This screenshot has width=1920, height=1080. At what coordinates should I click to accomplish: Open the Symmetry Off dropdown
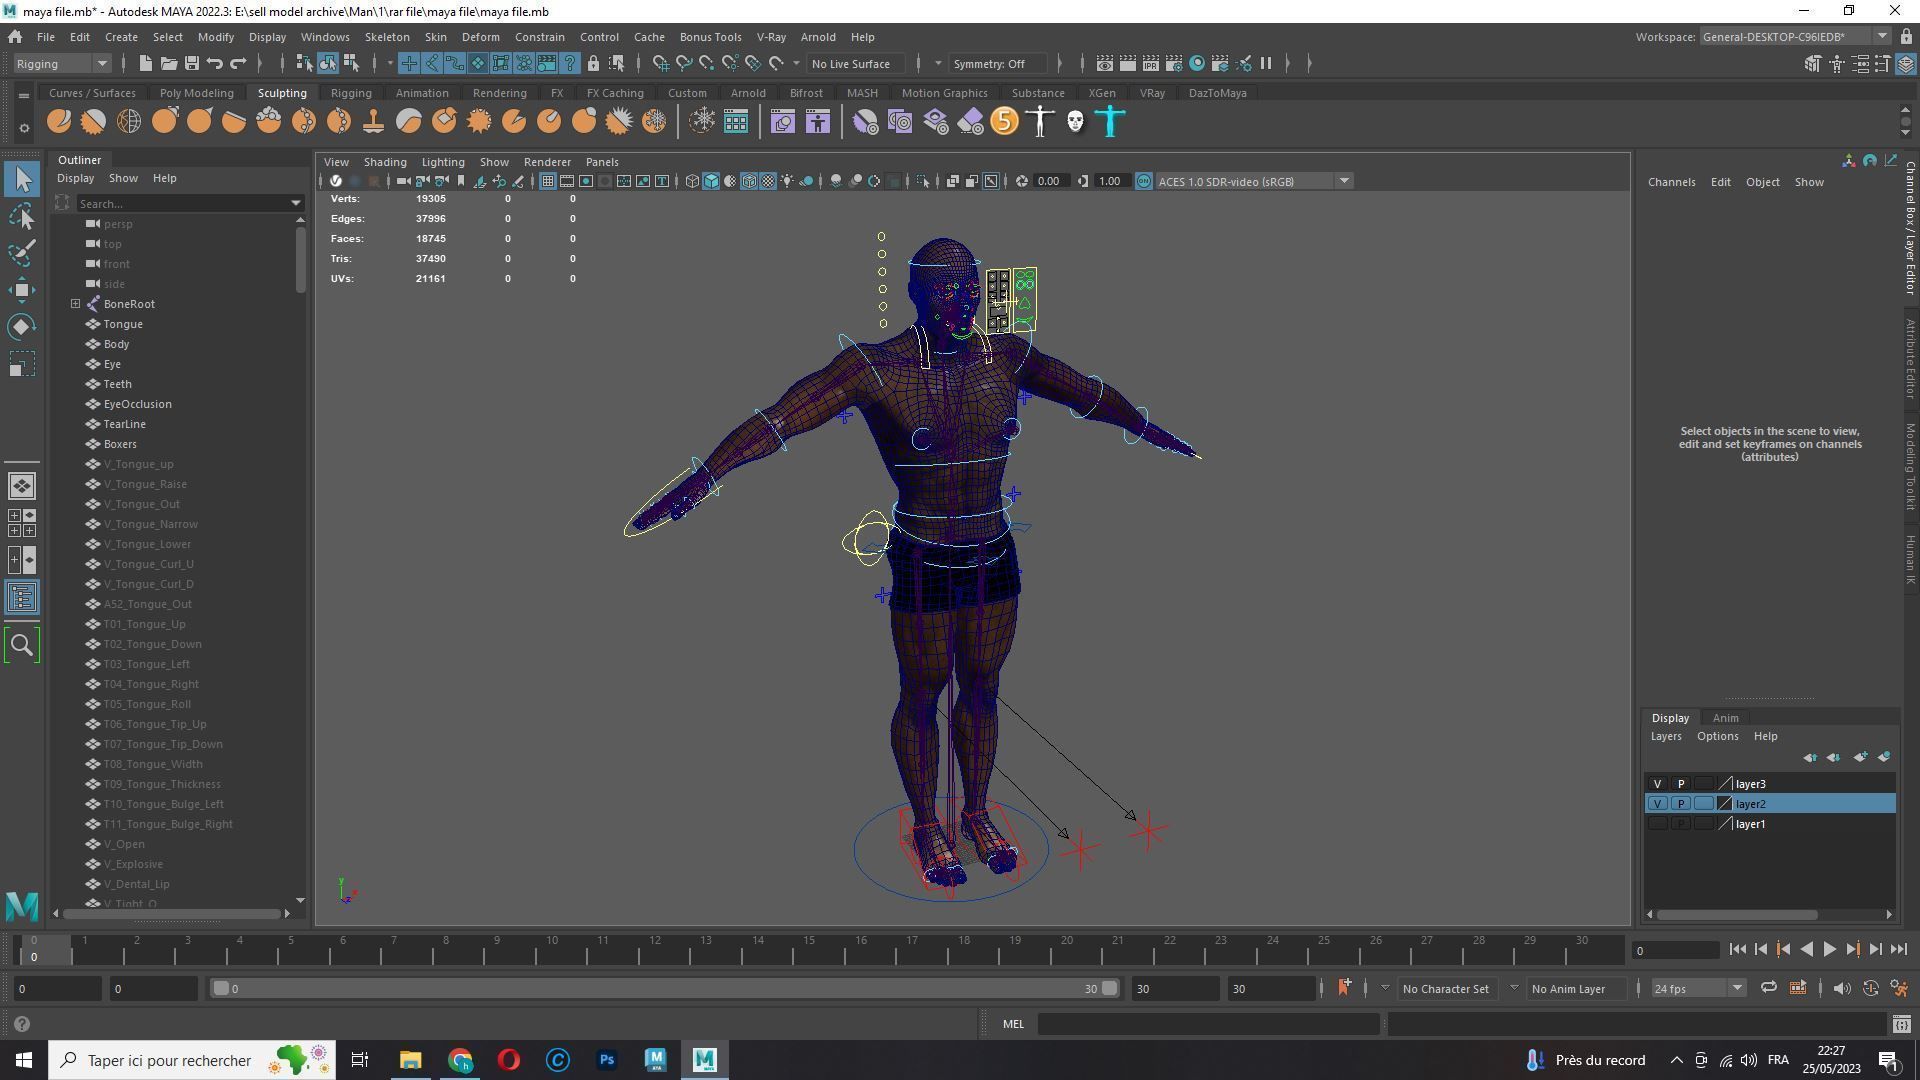(1000, 63)
